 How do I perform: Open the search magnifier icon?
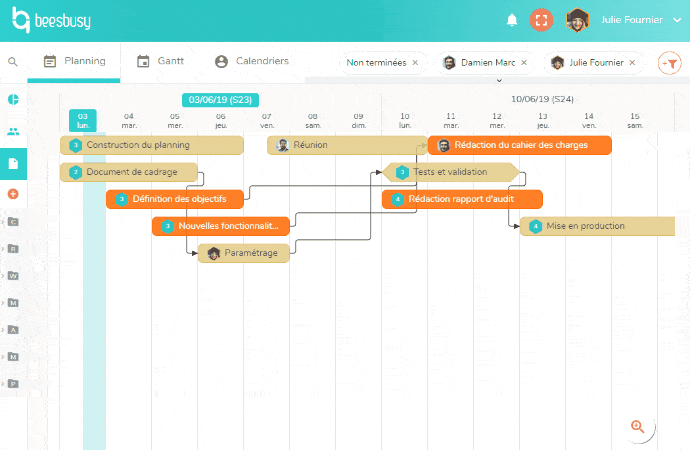13,62
